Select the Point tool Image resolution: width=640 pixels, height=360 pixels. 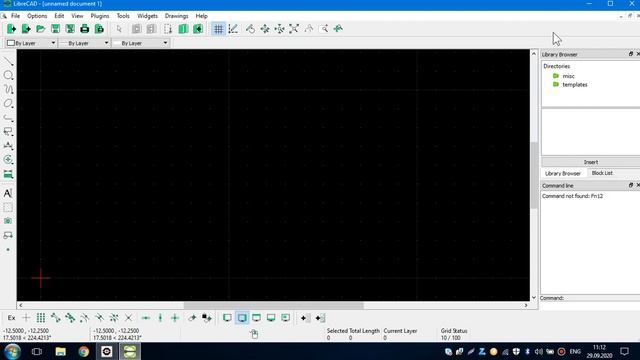pos(8,250)
